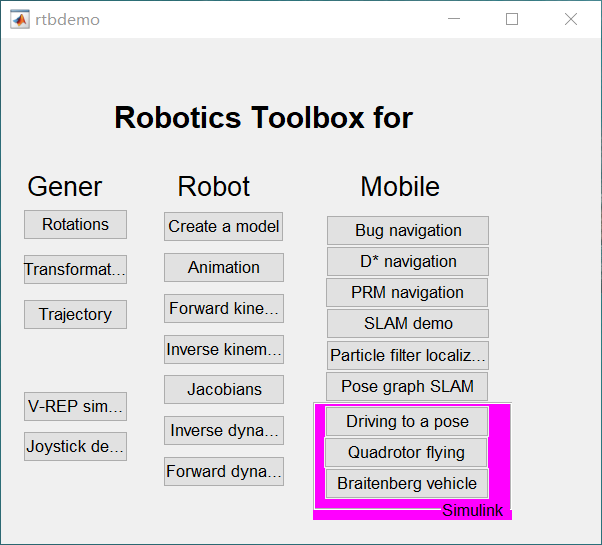Click the rtbdemo window title text
Screen dimensions: 602x545
(x=67, y=20)
